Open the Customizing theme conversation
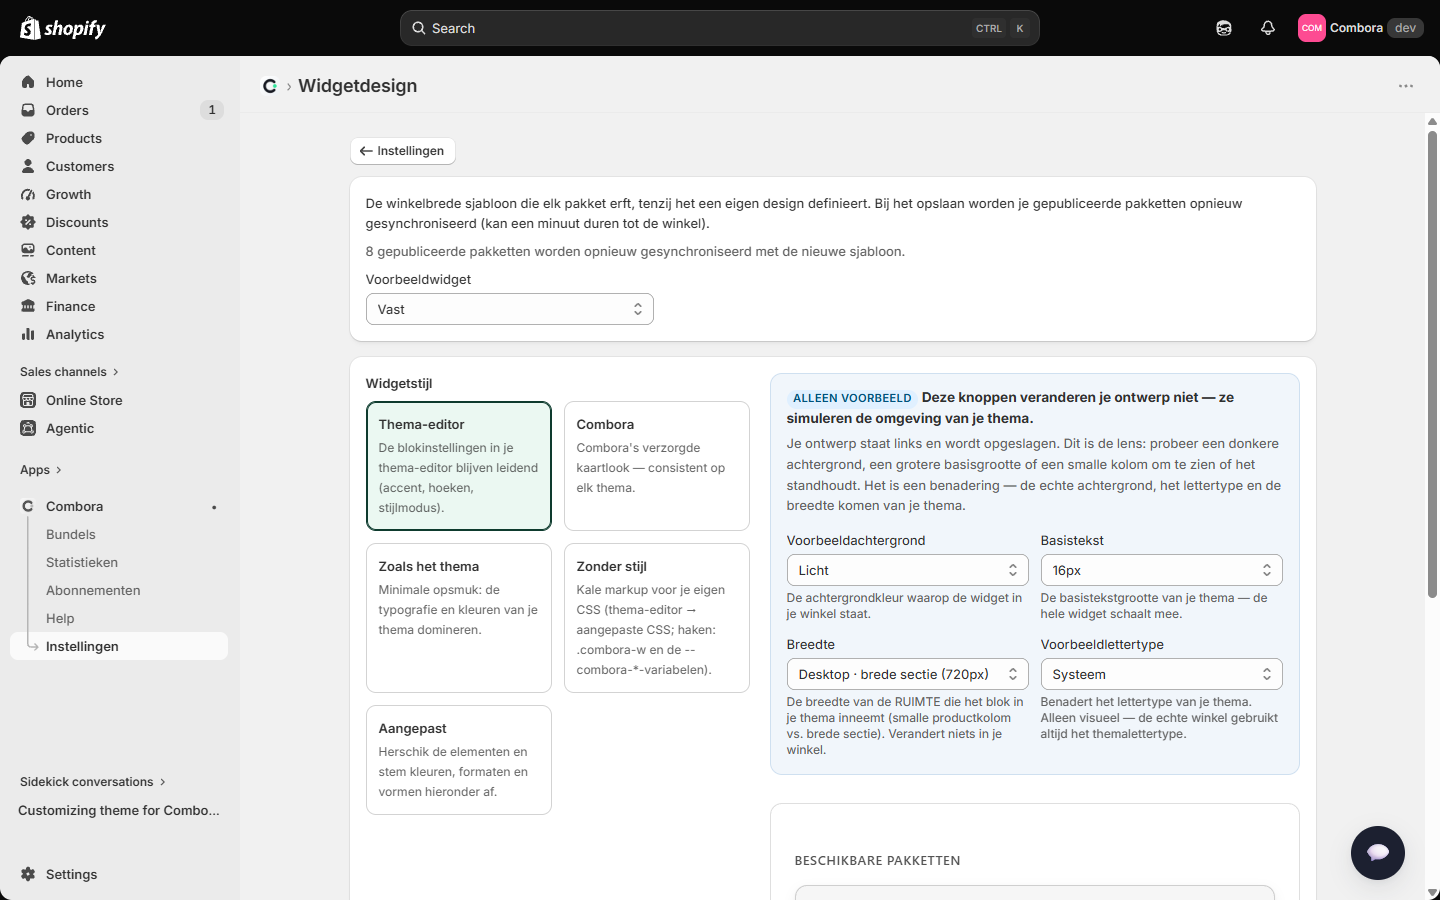Image resolution: width=1440 pixels, height=900 pixels. pos(119,810)
